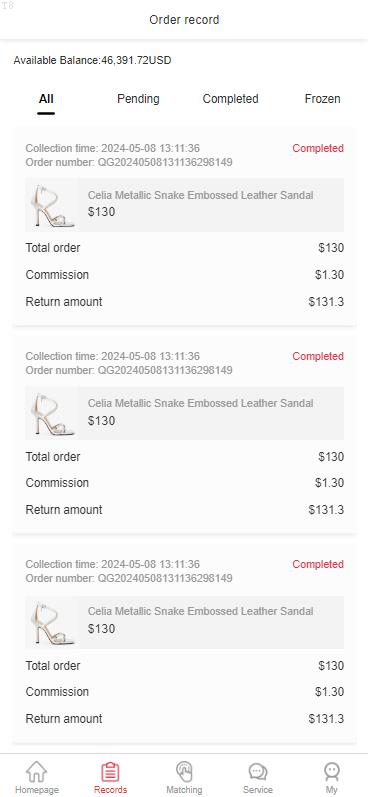Click the third order's Celia Metallic Sandal title
368x797 pixels.
(x=200, y=611)
